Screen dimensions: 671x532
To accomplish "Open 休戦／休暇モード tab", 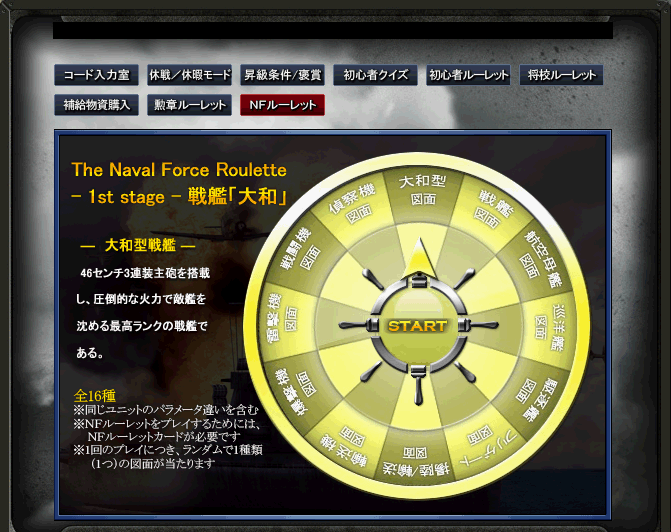I will 190,75.
